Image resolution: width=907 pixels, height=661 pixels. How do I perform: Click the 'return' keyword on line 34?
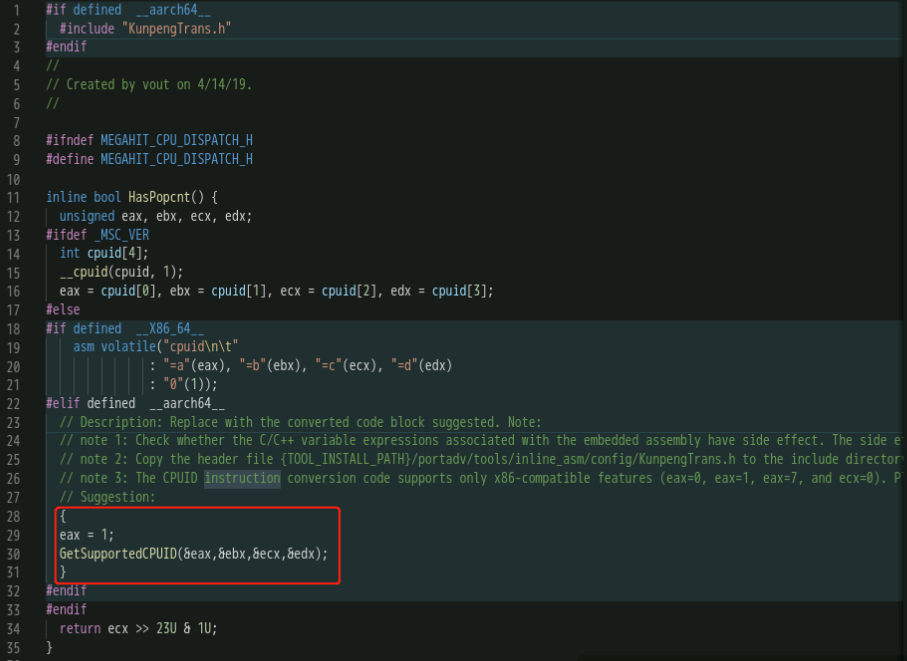79,628
